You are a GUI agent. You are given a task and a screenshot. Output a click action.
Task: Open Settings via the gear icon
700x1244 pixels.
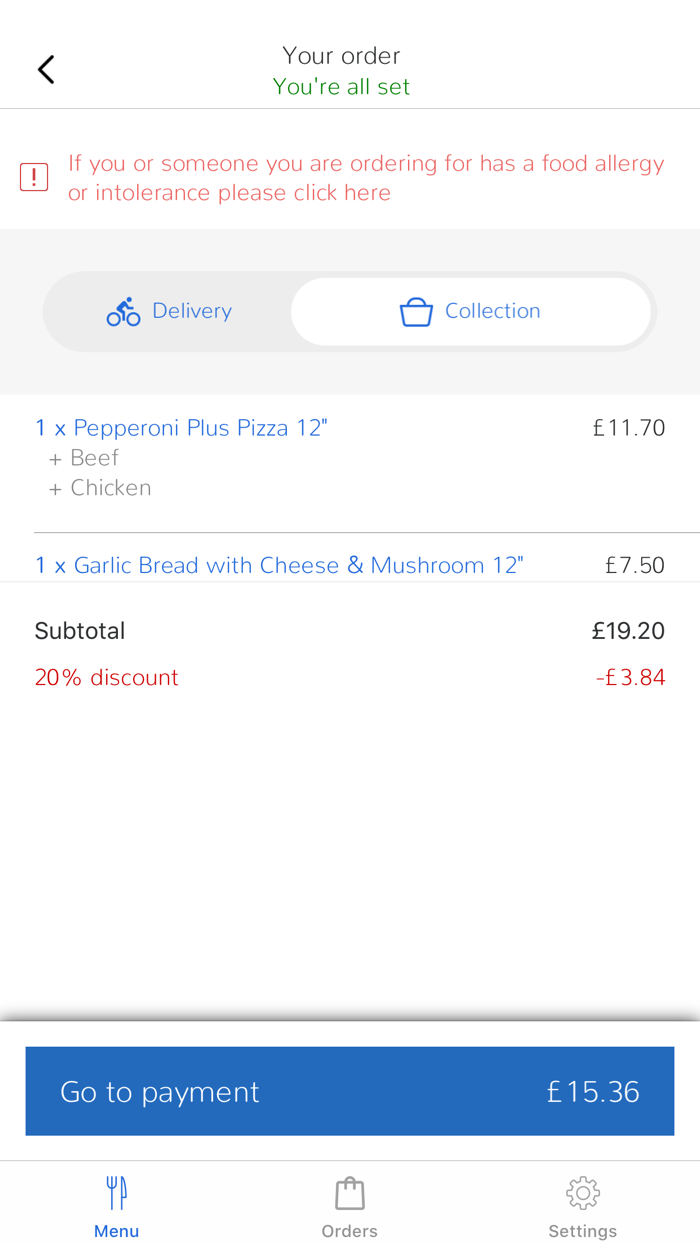click(582, 1192)
